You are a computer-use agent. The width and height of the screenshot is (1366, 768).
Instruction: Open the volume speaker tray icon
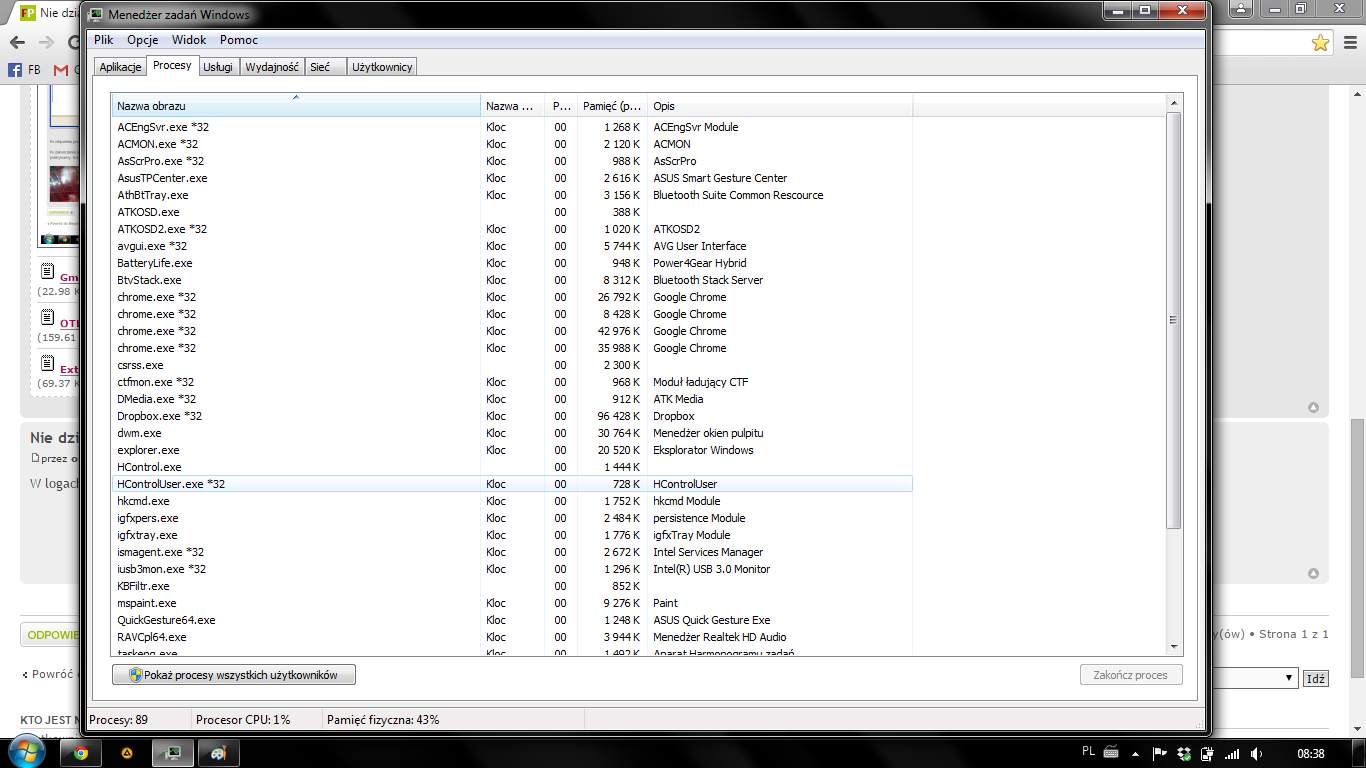coord(1256,753)
